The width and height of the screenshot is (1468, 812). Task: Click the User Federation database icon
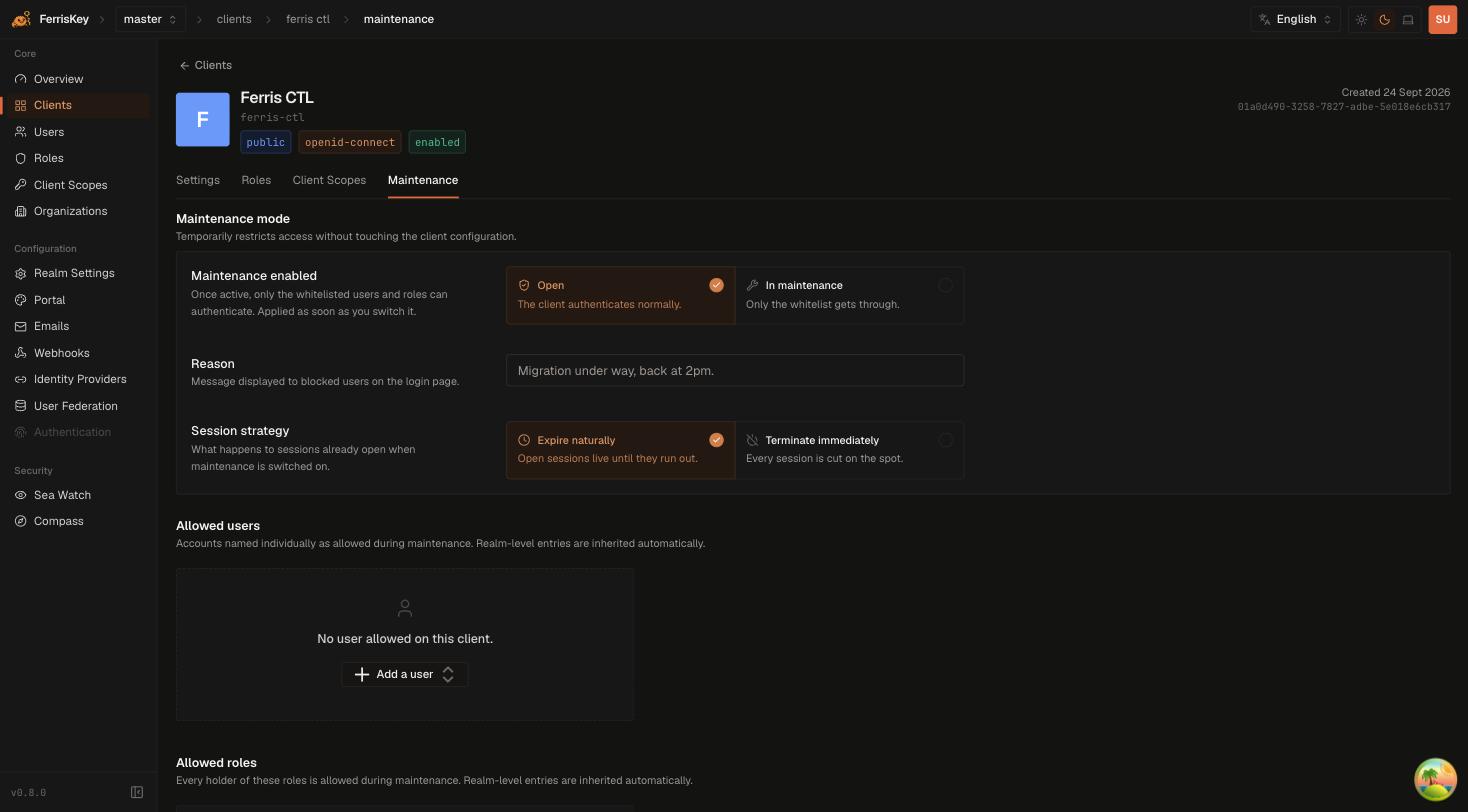(x=20, y=406)
